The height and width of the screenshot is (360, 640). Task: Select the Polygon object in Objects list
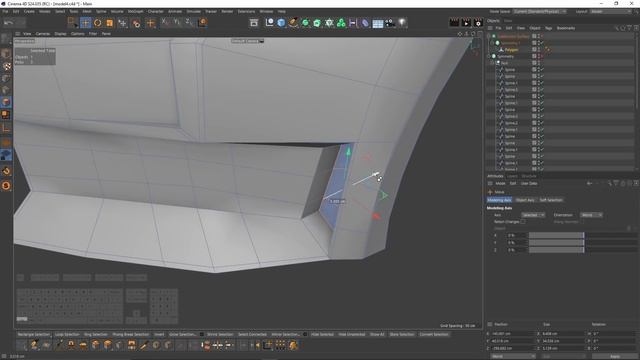(x=511, y=50)
